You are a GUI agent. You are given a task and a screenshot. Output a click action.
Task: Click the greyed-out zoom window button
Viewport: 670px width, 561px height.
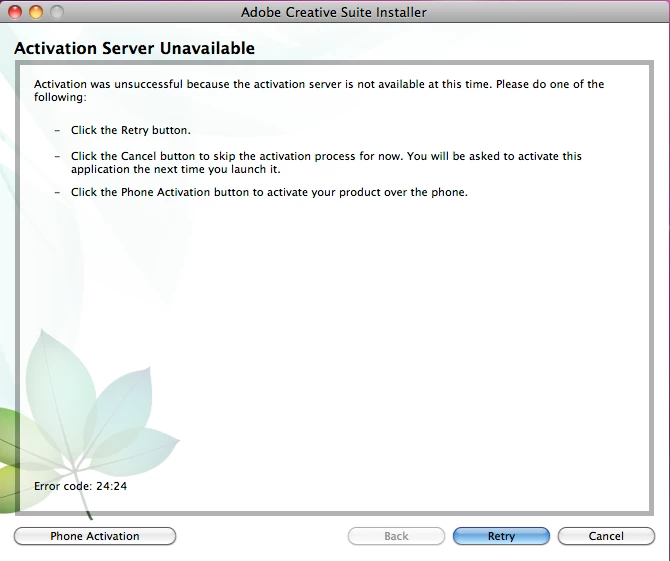point(57,12)
